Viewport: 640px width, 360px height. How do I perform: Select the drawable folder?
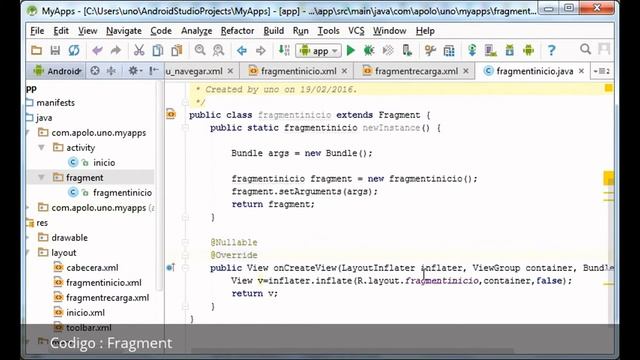69,238
